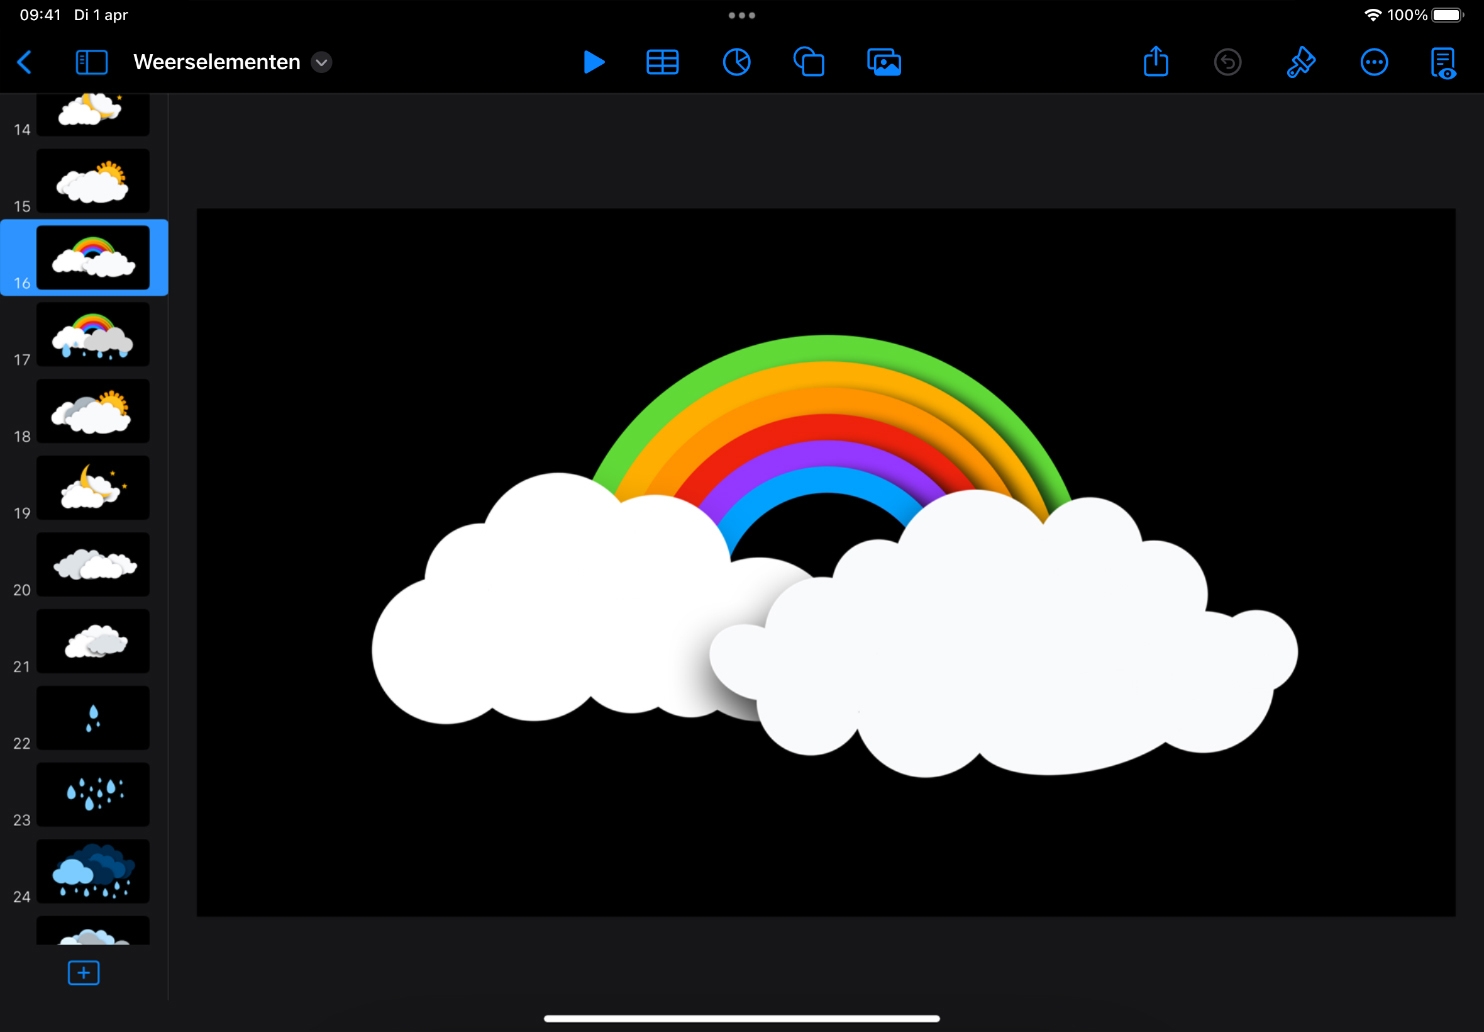The image size is (1484, 1032).
Task: Go back to the document manager
Action: (x=25, y=62)
